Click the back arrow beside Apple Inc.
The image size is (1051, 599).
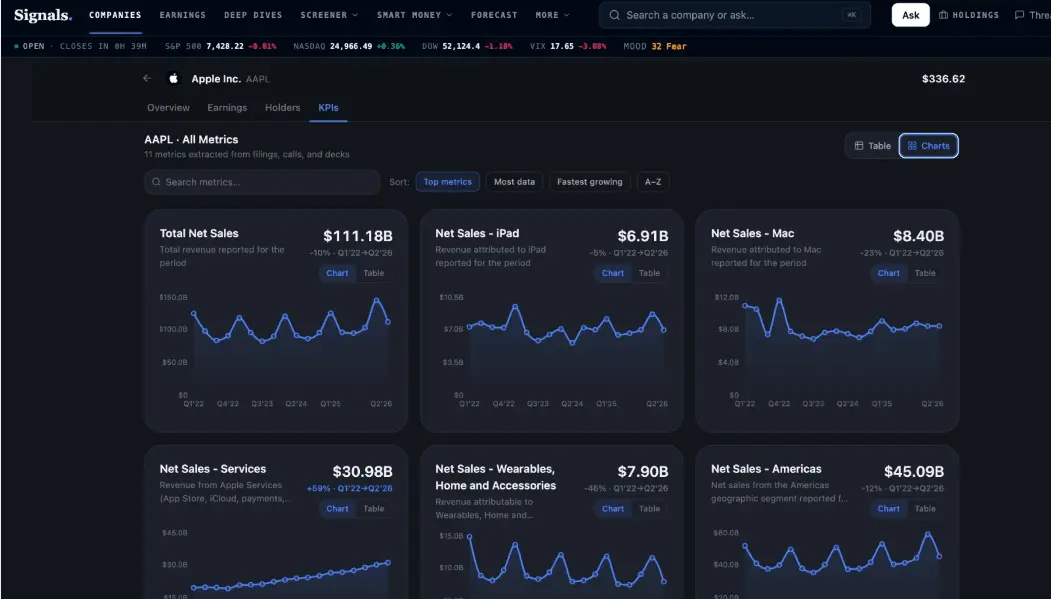coord(147,78)
